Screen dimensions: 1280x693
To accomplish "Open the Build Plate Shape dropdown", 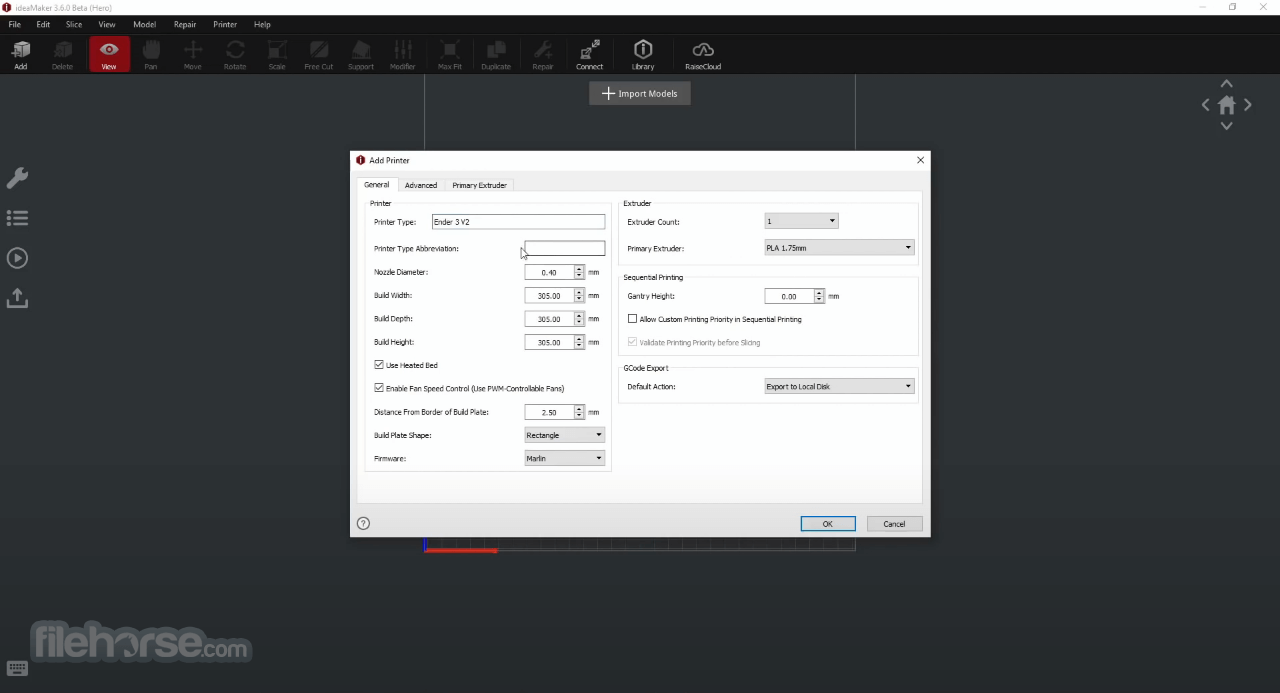I will pos(565,435).
